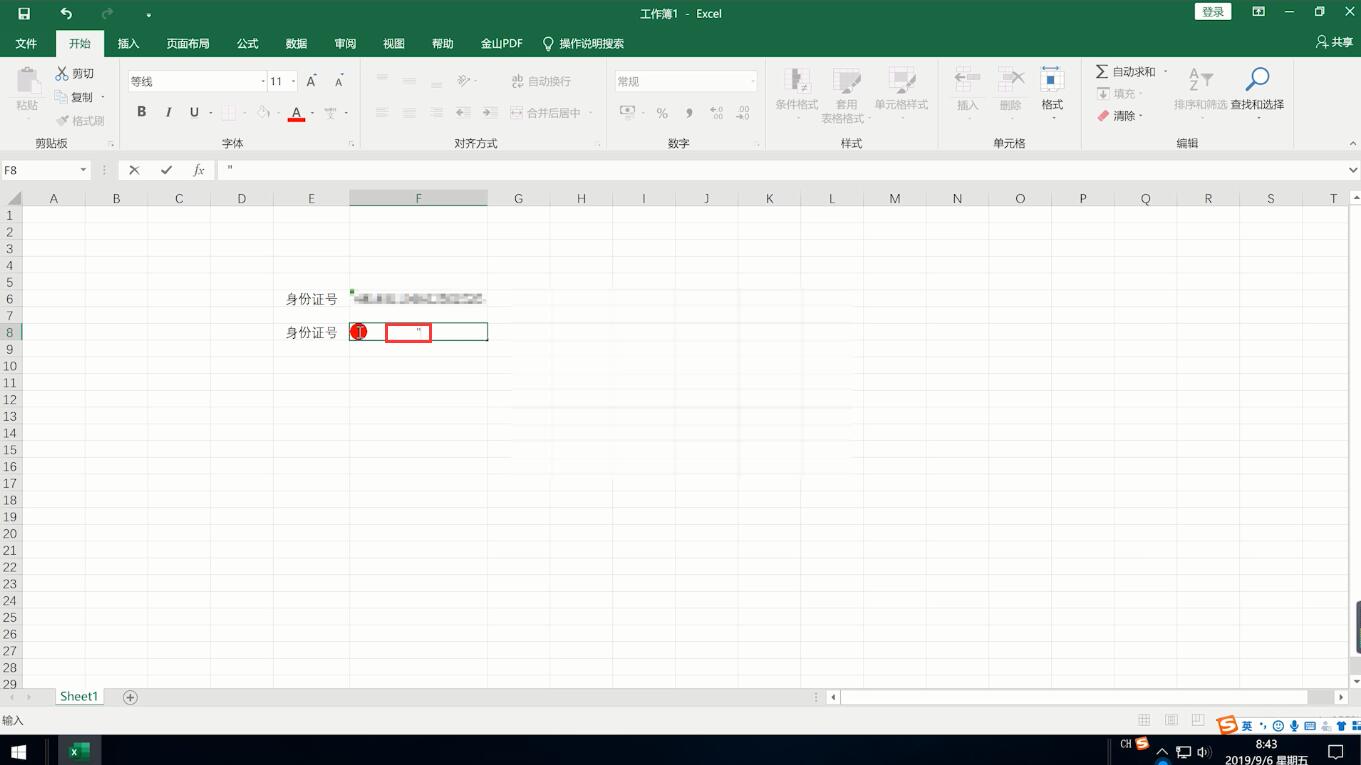This screenshot has width=1361, height=765.
Task: Open the Windows Start menu
Action: [18, 751]
